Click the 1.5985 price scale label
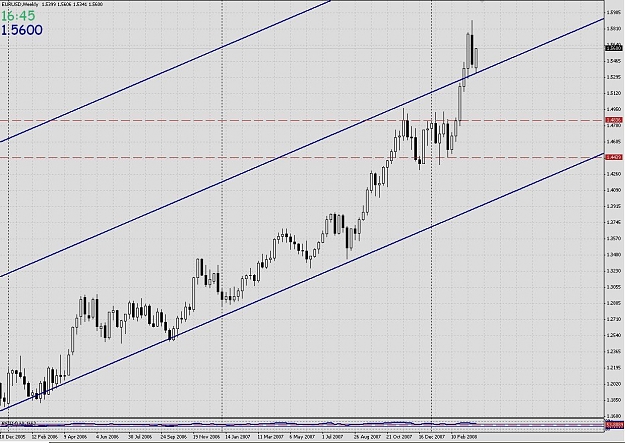The width and height of the screenshot is (625, 443). tap(614, 12)
